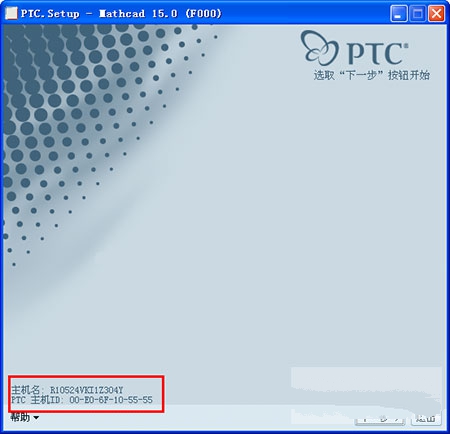Maximize the Mathcad setup window

[417, 13]
